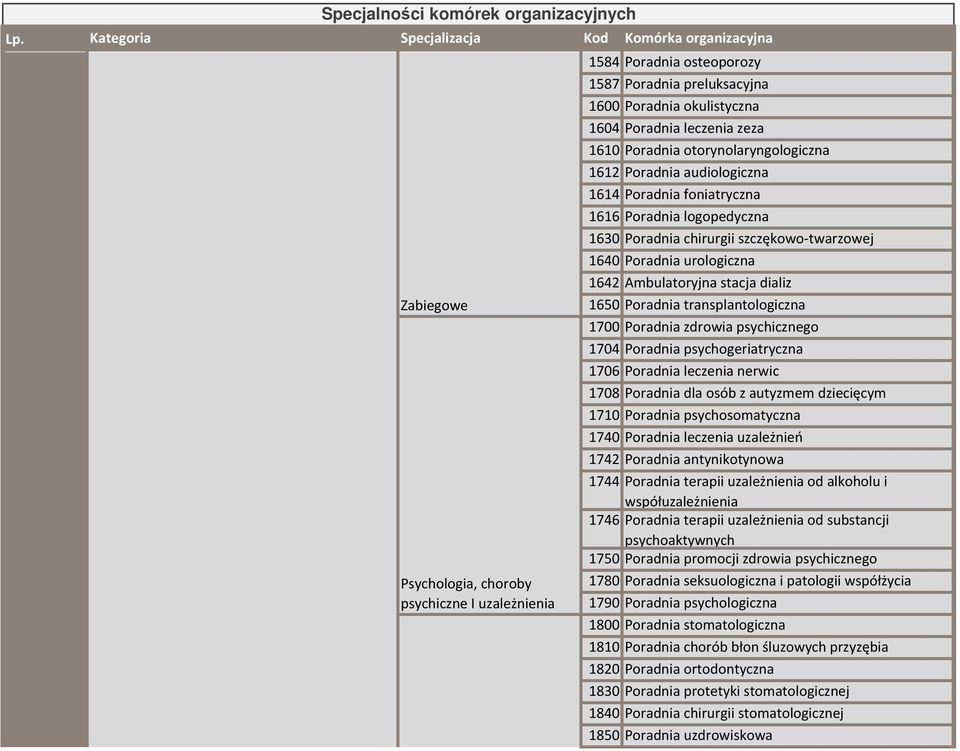Select code cell 1746
Image resolution: width=960 pixels, height=751 pixels.
[601, 528]
